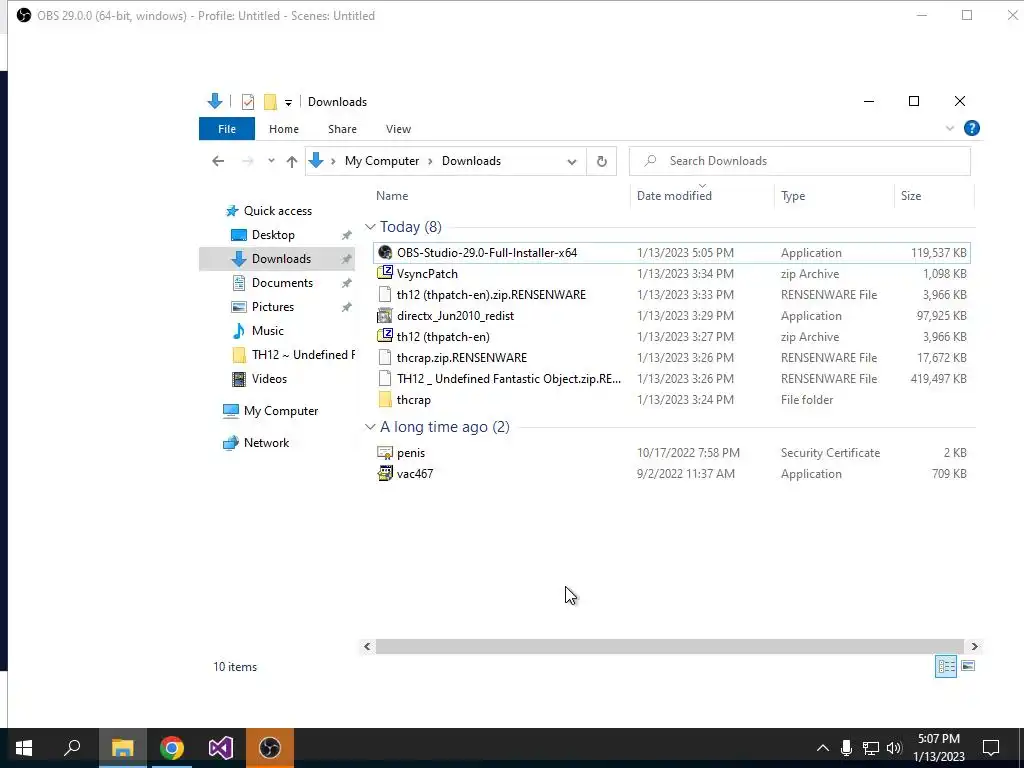Click Downloads in the address breadcrumb

click(471, 161)
